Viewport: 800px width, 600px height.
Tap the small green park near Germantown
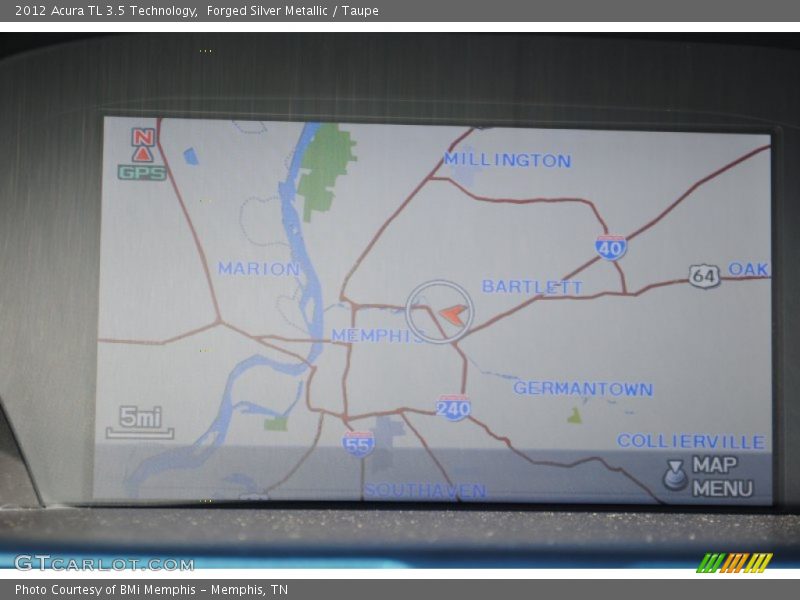tap(574, 416)
